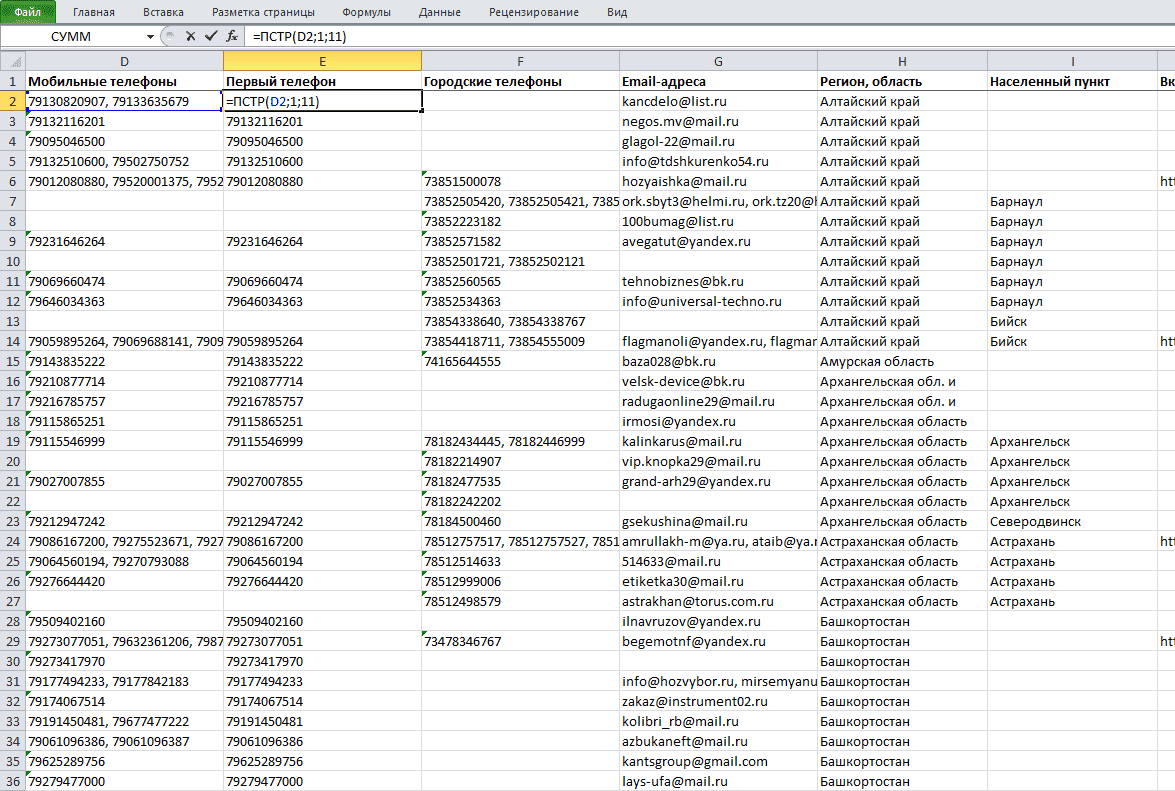Select column E header
This screenshot has width=1175, height=791.
click(322, 61)
